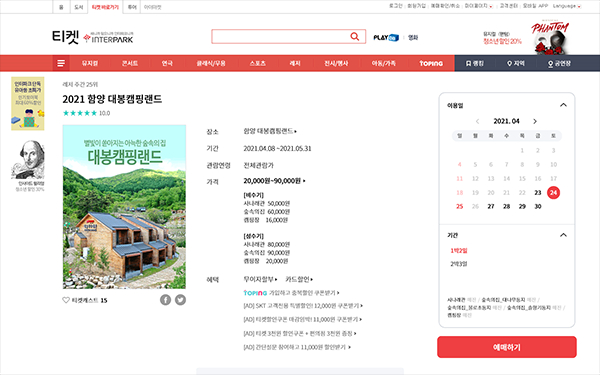Viewport: 600px width, 375px height.
Task: Click the 예매확인/취소 link
Action: click(x=445, y=6)
